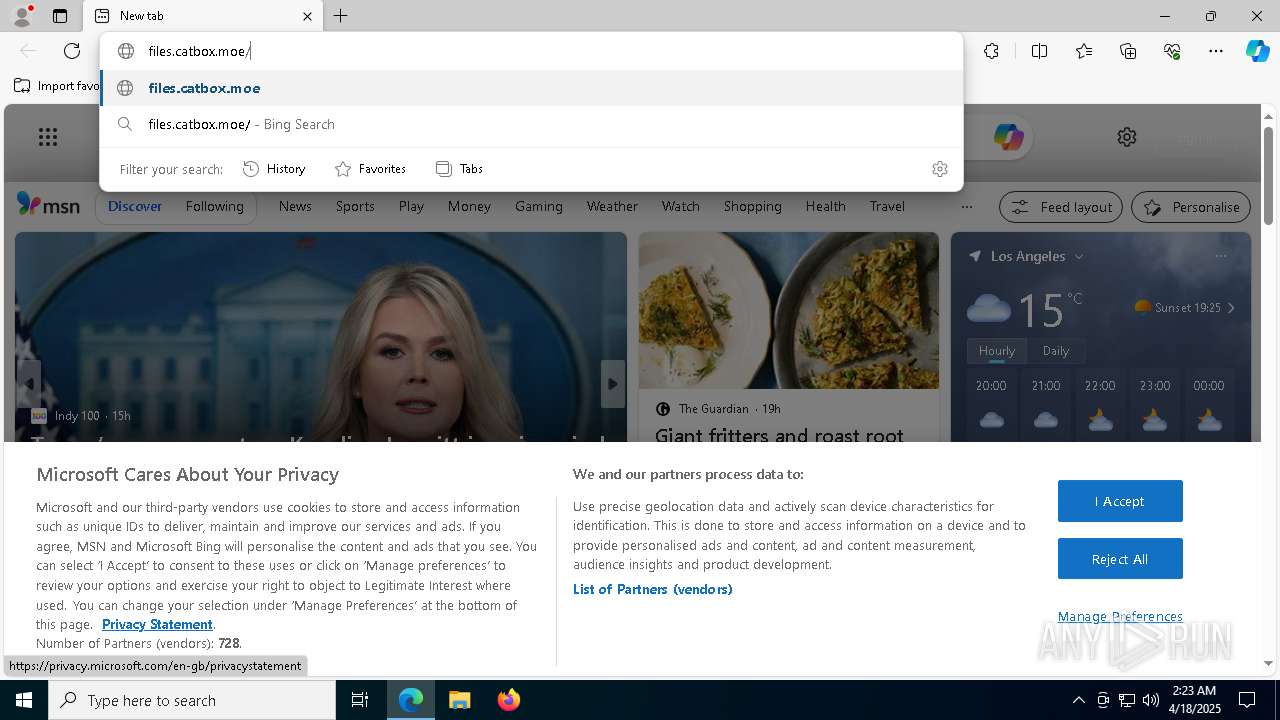Click the Sunset 19:25 arrow

[x=1231, y=308]
